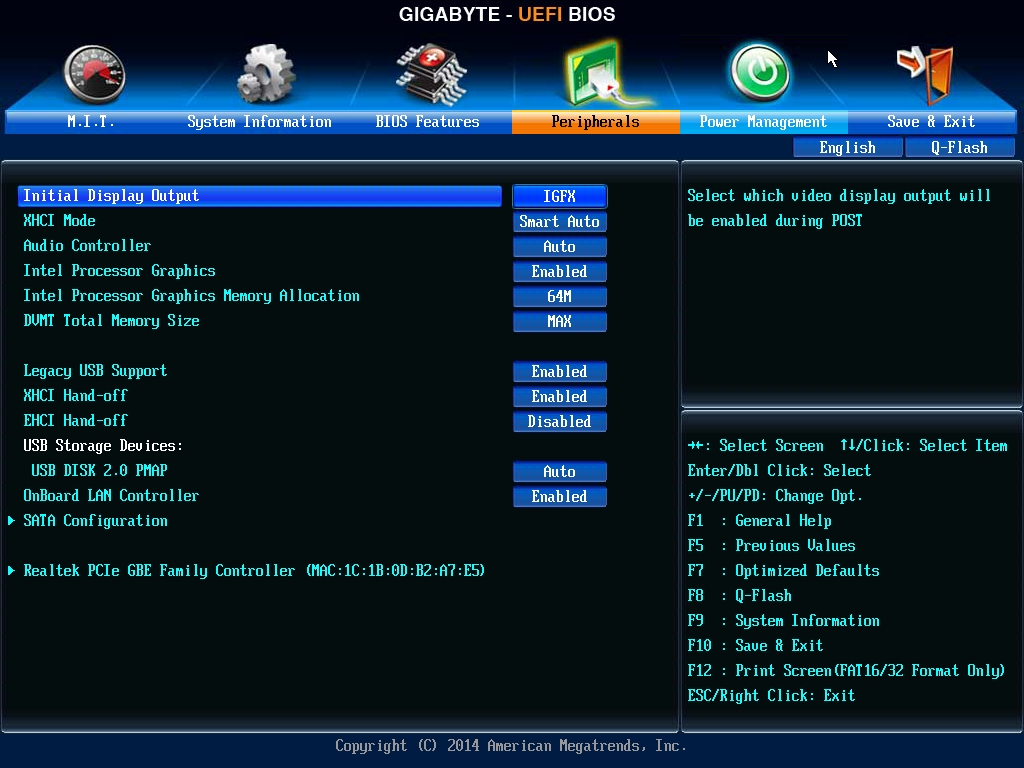Change the 64M graphics memory allocation
The image size is (1024, 768).
pos(560,296)
